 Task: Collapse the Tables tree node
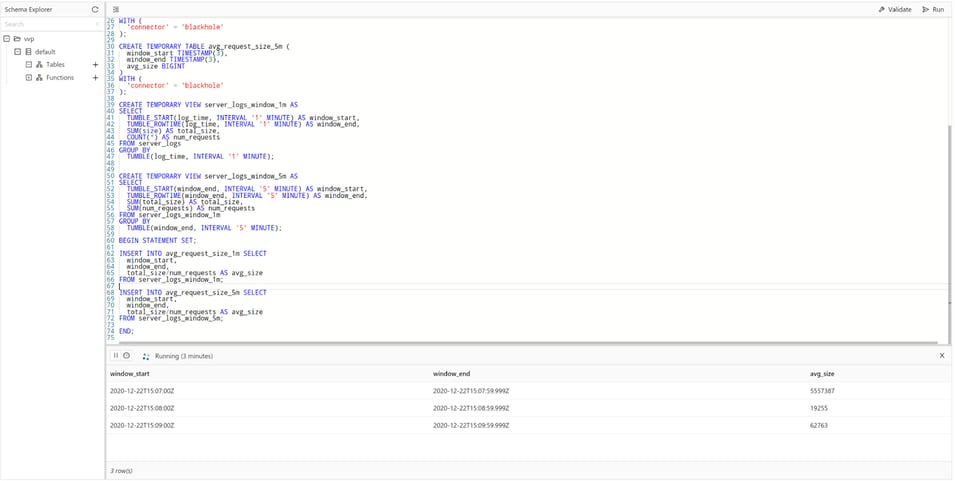point(29,65)
